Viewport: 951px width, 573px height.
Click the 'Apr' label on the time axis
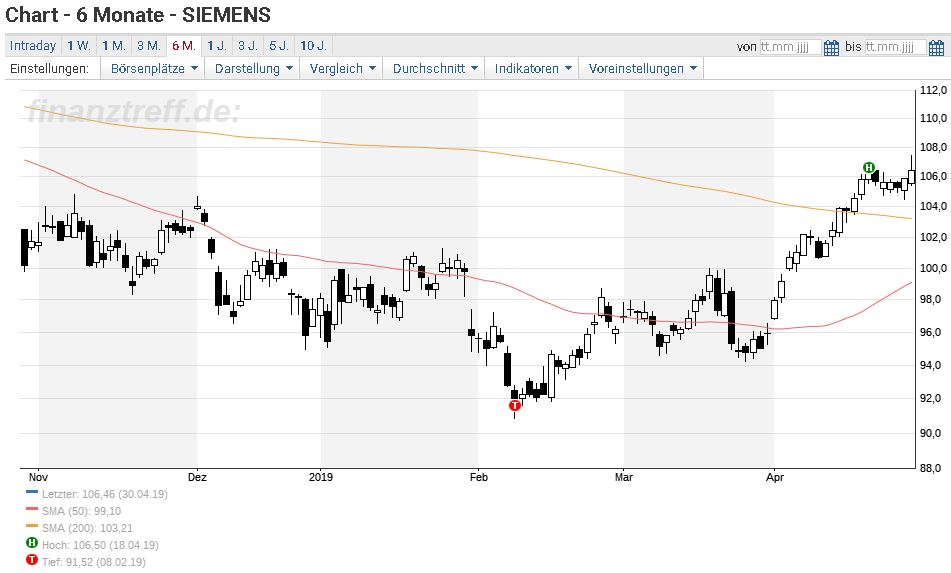point(775,477)
